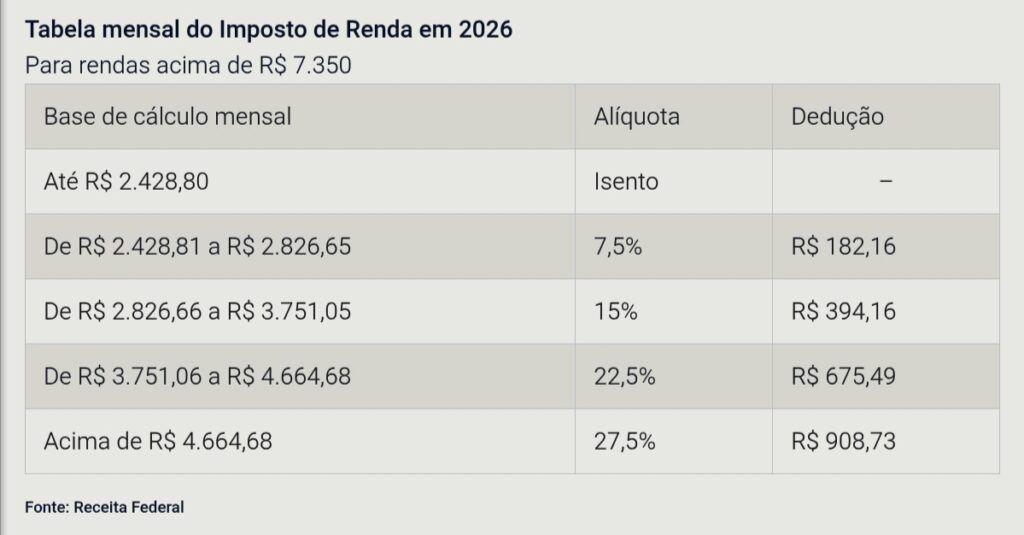Click the "De R$ 3.751,06 a R$ 4.664,68" cell
Viewport: 1024px width, 535px height.
click(x=197, y=376)
